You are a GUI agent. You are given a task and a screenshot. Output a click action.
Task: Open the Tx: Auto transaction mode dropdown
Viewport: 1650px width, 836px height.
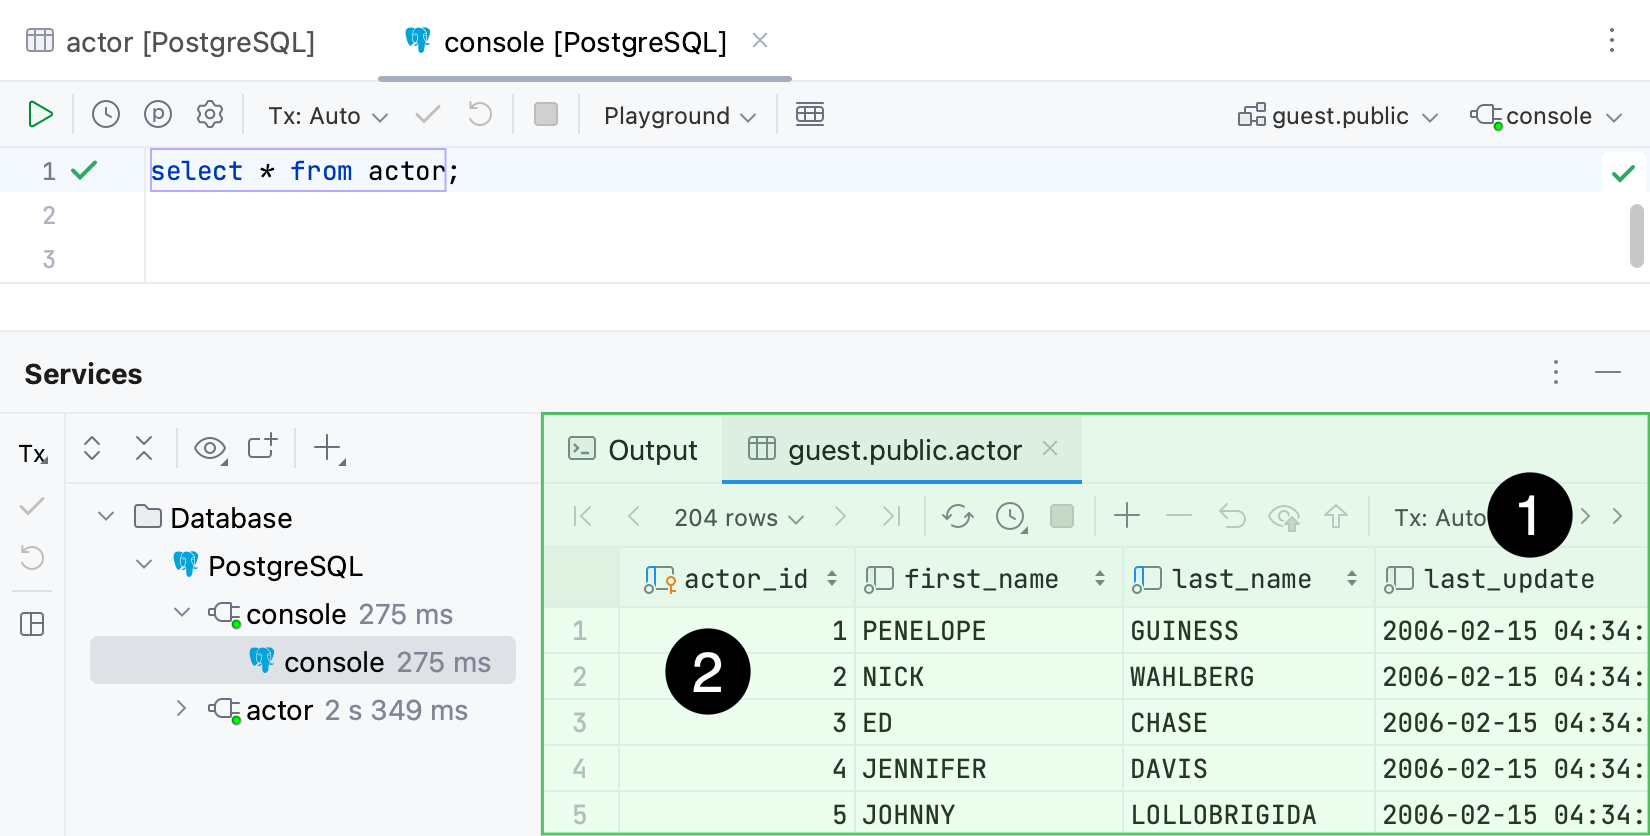[327, 116]
